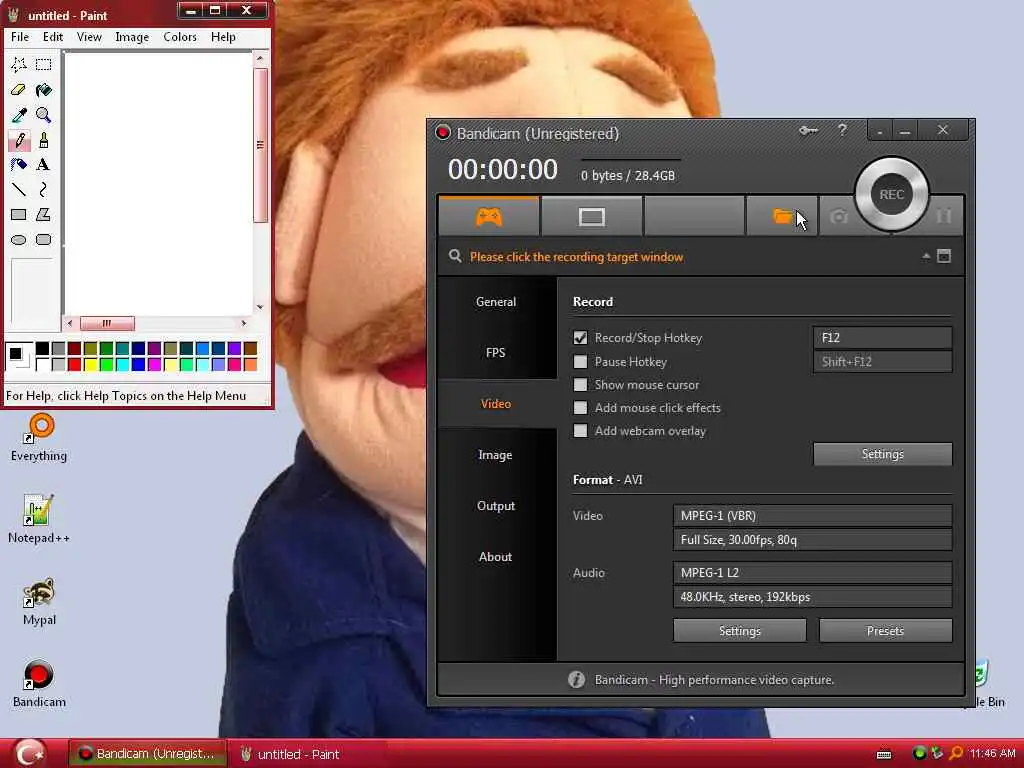This screenshot has width=1024, height=768.
Task: Pick the black swatch in Paint's top palette row
Action: point(42,349)
